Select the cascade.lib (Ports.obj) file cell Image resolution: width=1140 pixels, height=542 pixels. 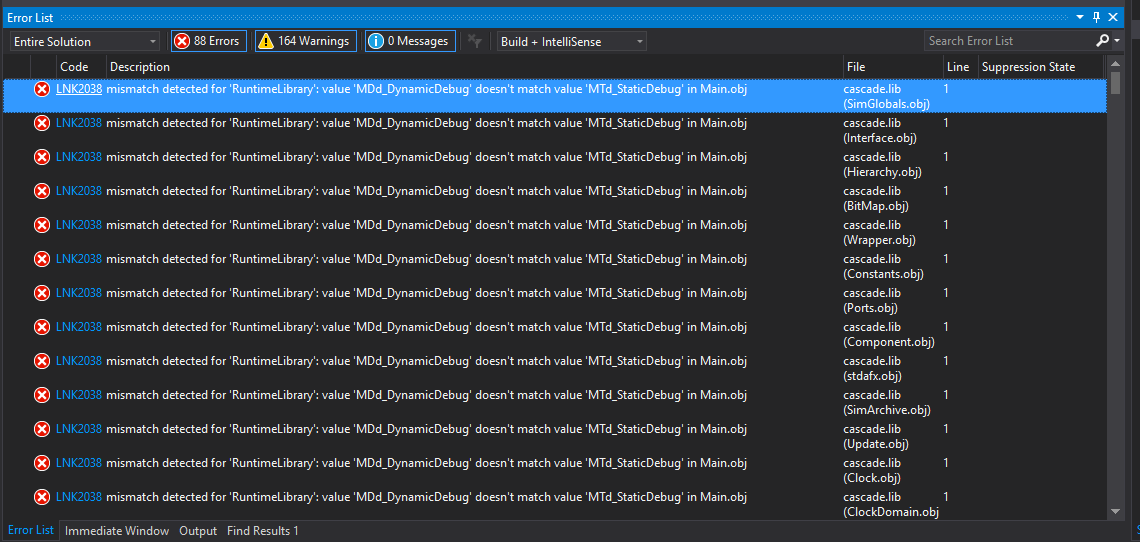click(872, 300)
